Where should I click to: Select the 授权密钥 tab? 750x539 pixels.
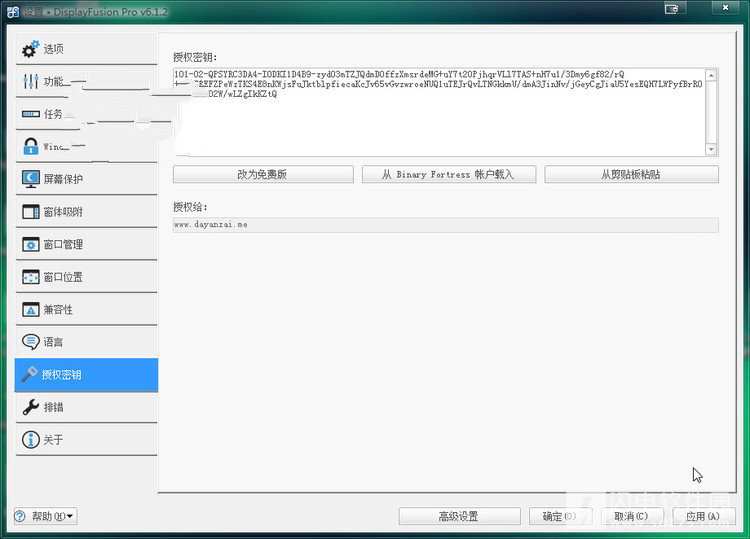[x=87, y=374]
